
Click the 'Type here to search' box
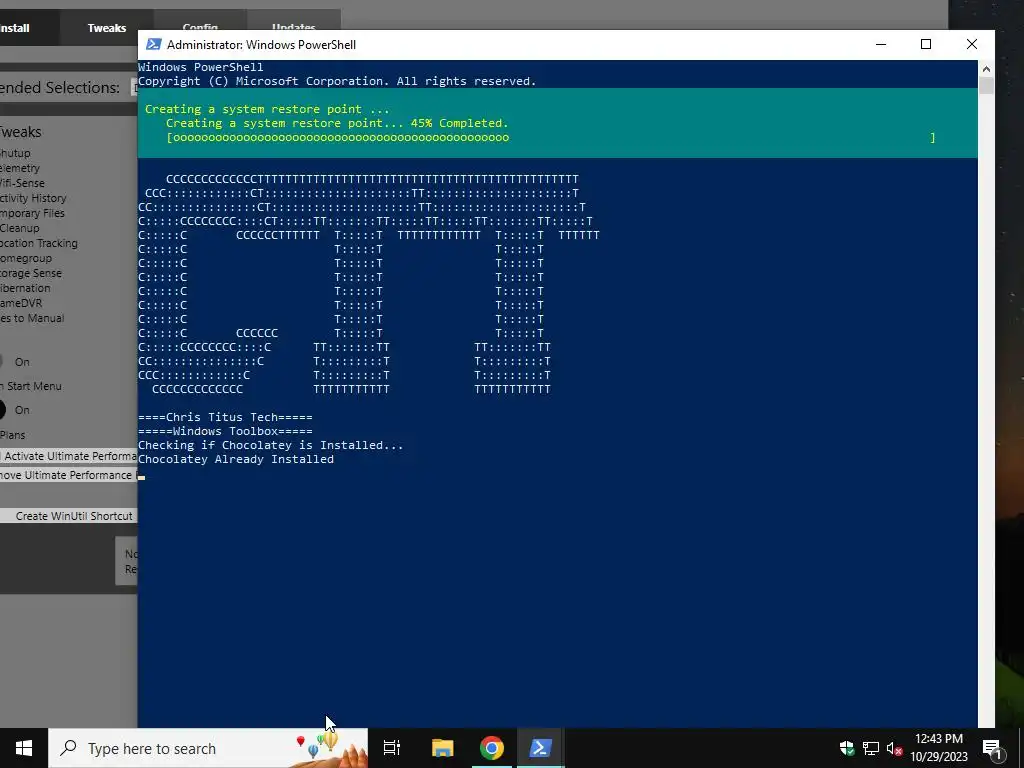[x=208, y=748]
